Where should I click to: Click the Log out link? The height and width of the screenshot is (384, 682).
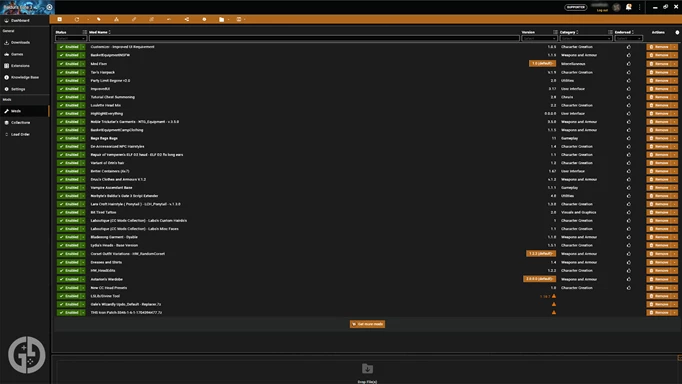[602, 10]
